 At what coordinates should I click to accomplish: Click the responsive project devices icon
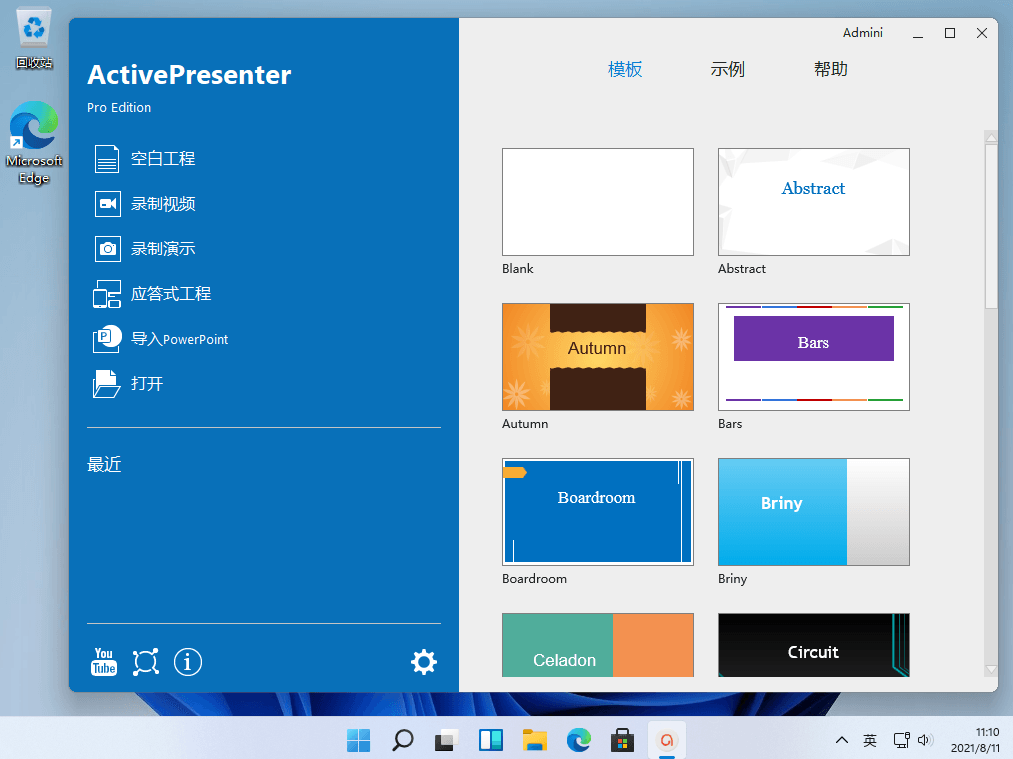pos(107,294)
